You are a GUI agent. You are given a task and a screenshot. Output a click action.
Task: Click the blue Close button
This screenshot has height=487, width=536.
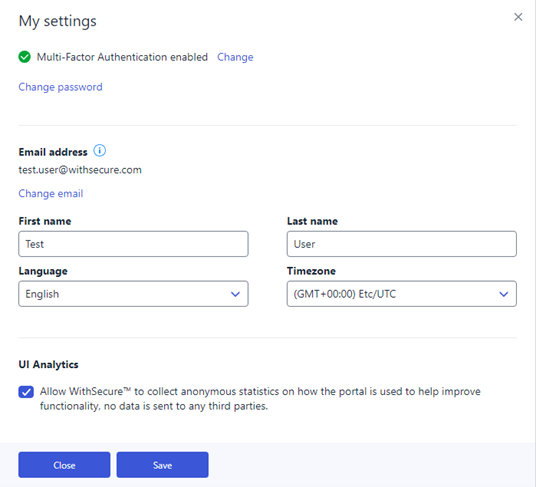click(64, 465)
